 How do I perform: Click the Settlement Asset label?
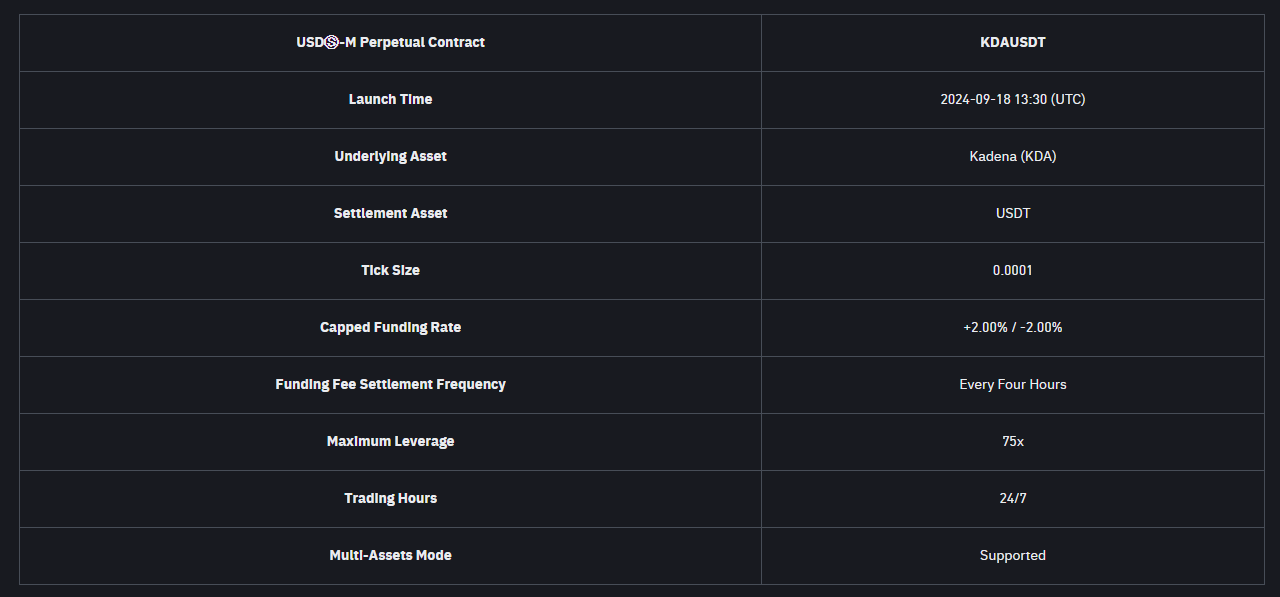click(390, 214)
